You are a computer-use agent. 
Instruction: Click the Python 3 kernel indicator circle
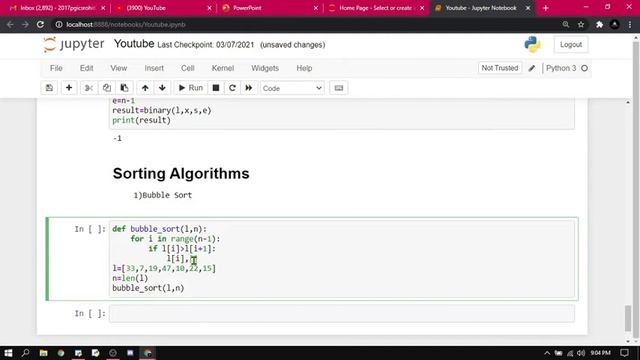click(584, 68)
